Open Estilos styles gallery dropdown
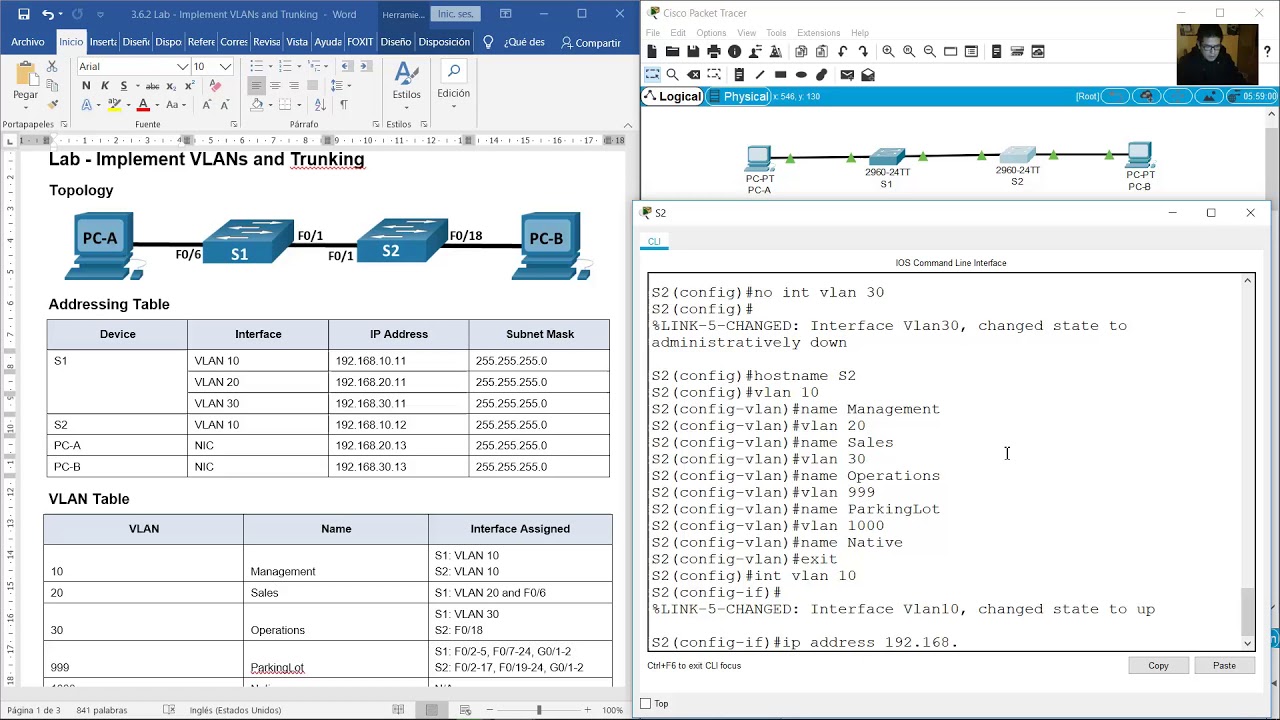The height and width of the screenshot is (720, 1280). point(406,105)
